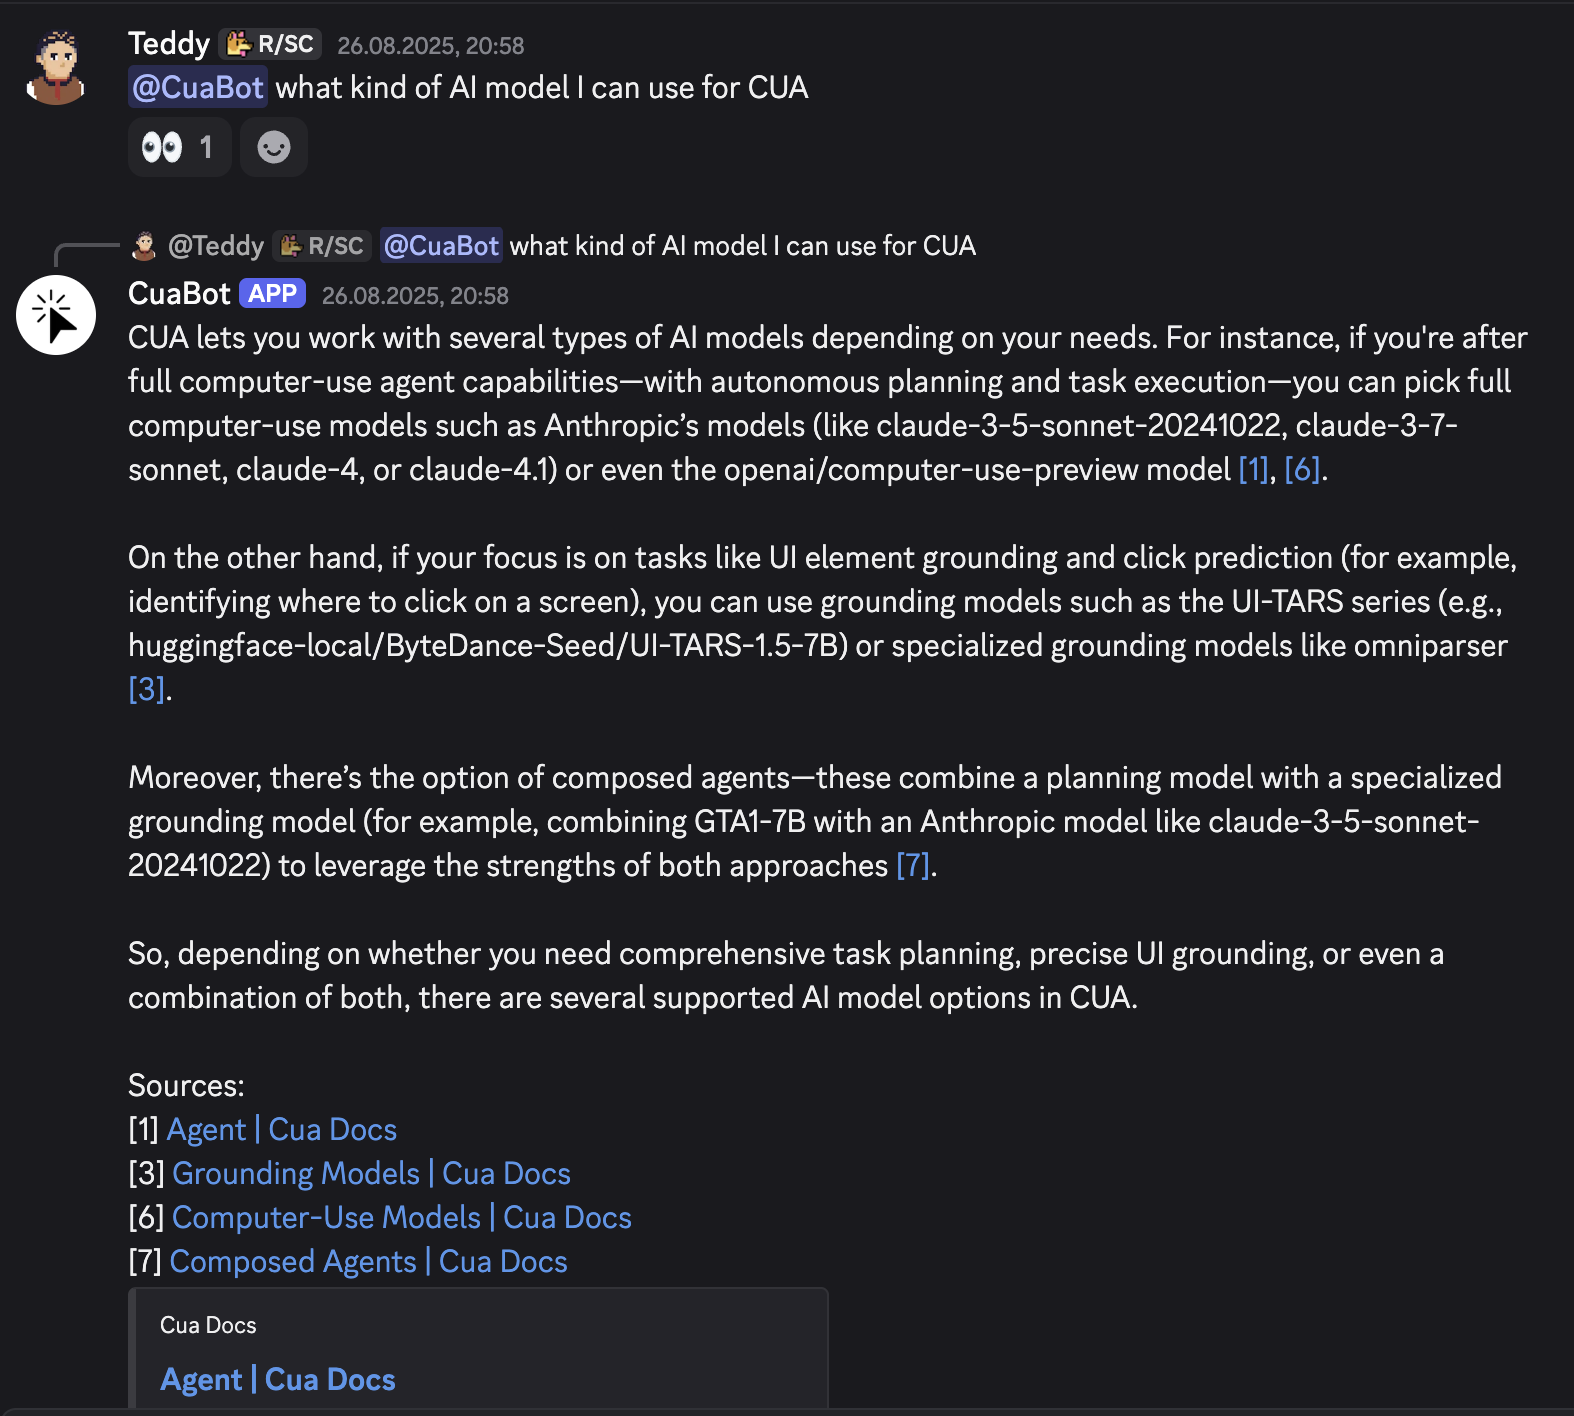The width and height of the screenshot is (1574, 1416).
Task: Click the small Teddy avatar in reply preview
Action: pos(144,246)
